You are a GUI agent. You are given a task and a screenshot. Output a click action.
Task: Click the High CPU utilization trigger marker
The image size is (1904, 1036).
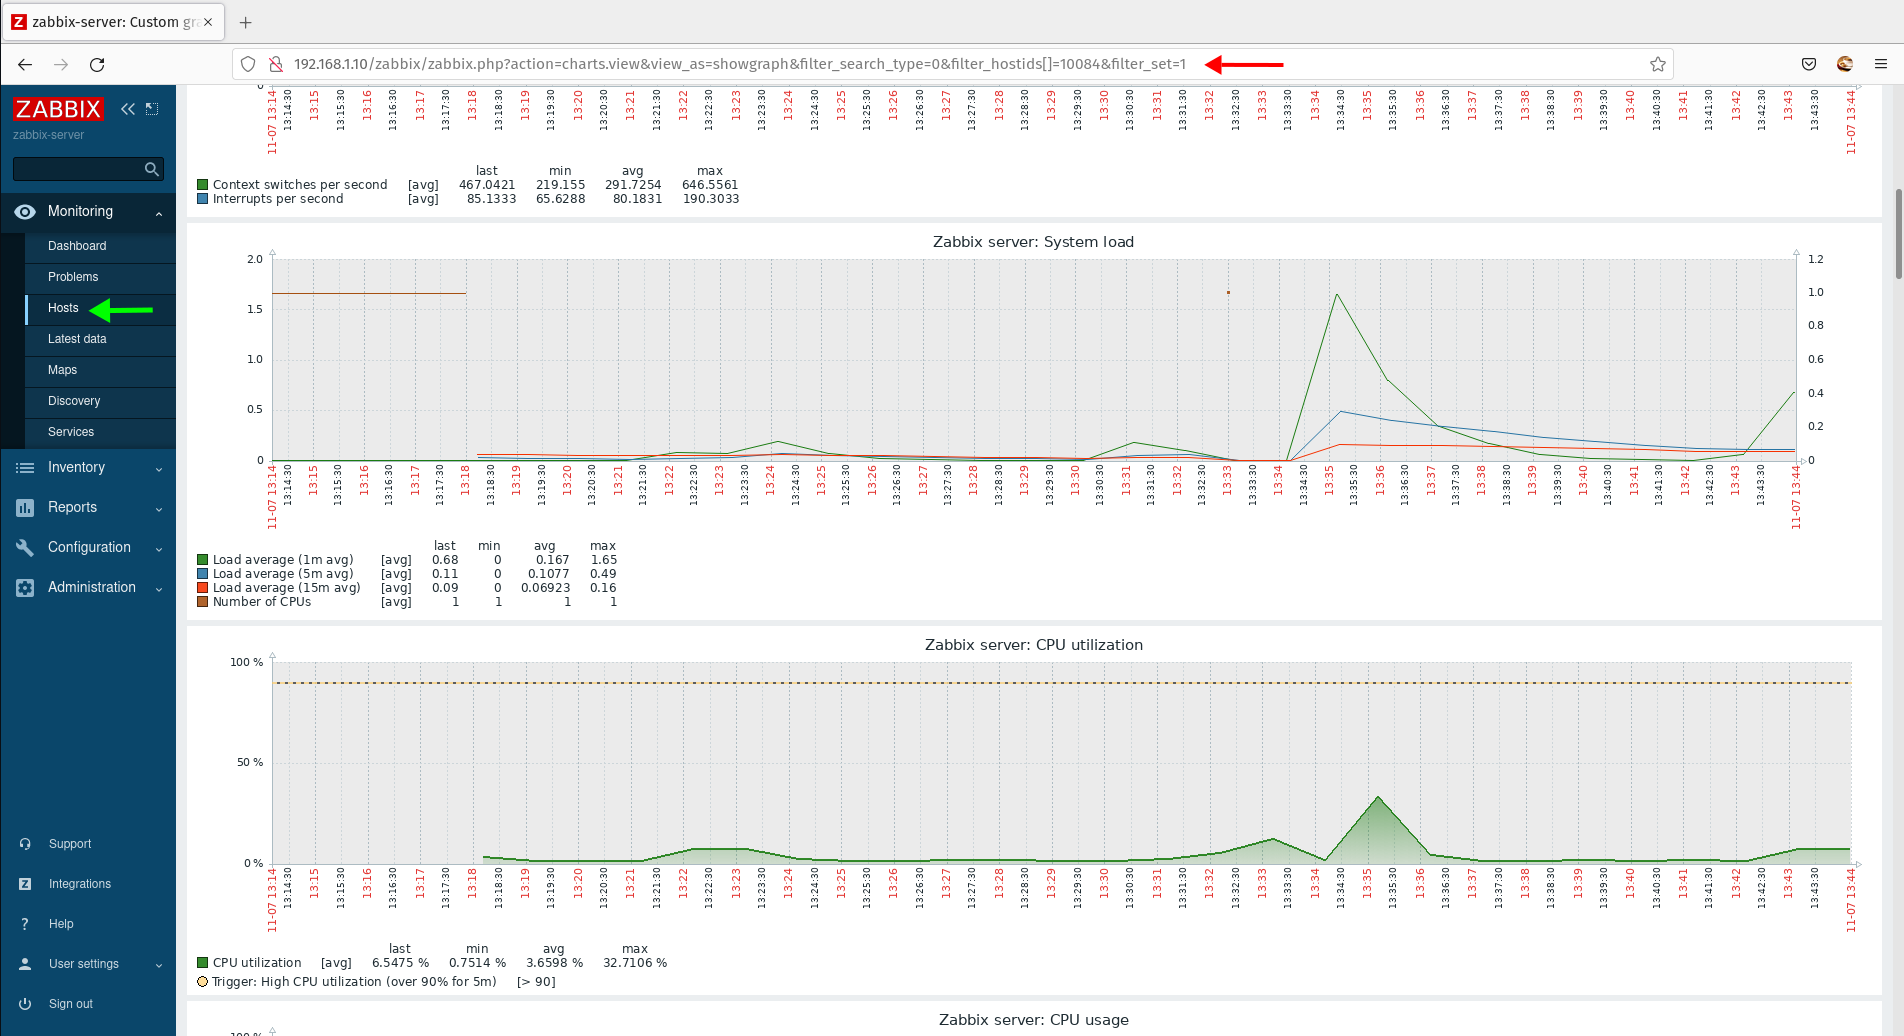[x=203, y=982]
